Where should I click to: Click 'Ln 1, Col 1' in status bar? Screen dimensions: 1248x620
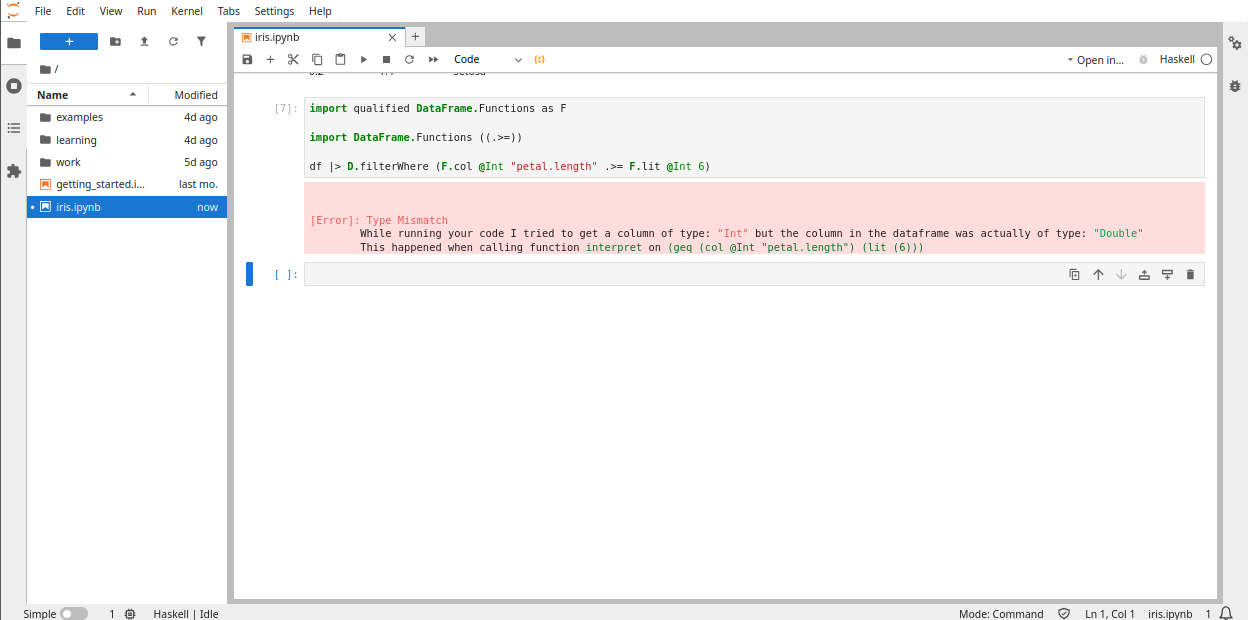[x=1110, y=614]
